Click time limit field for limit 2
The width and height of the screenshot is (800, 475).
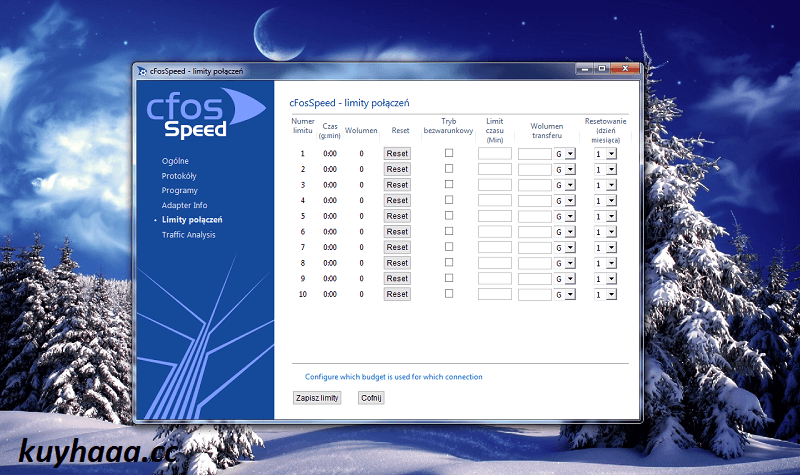pyautogui.click(x=494, y=169)
